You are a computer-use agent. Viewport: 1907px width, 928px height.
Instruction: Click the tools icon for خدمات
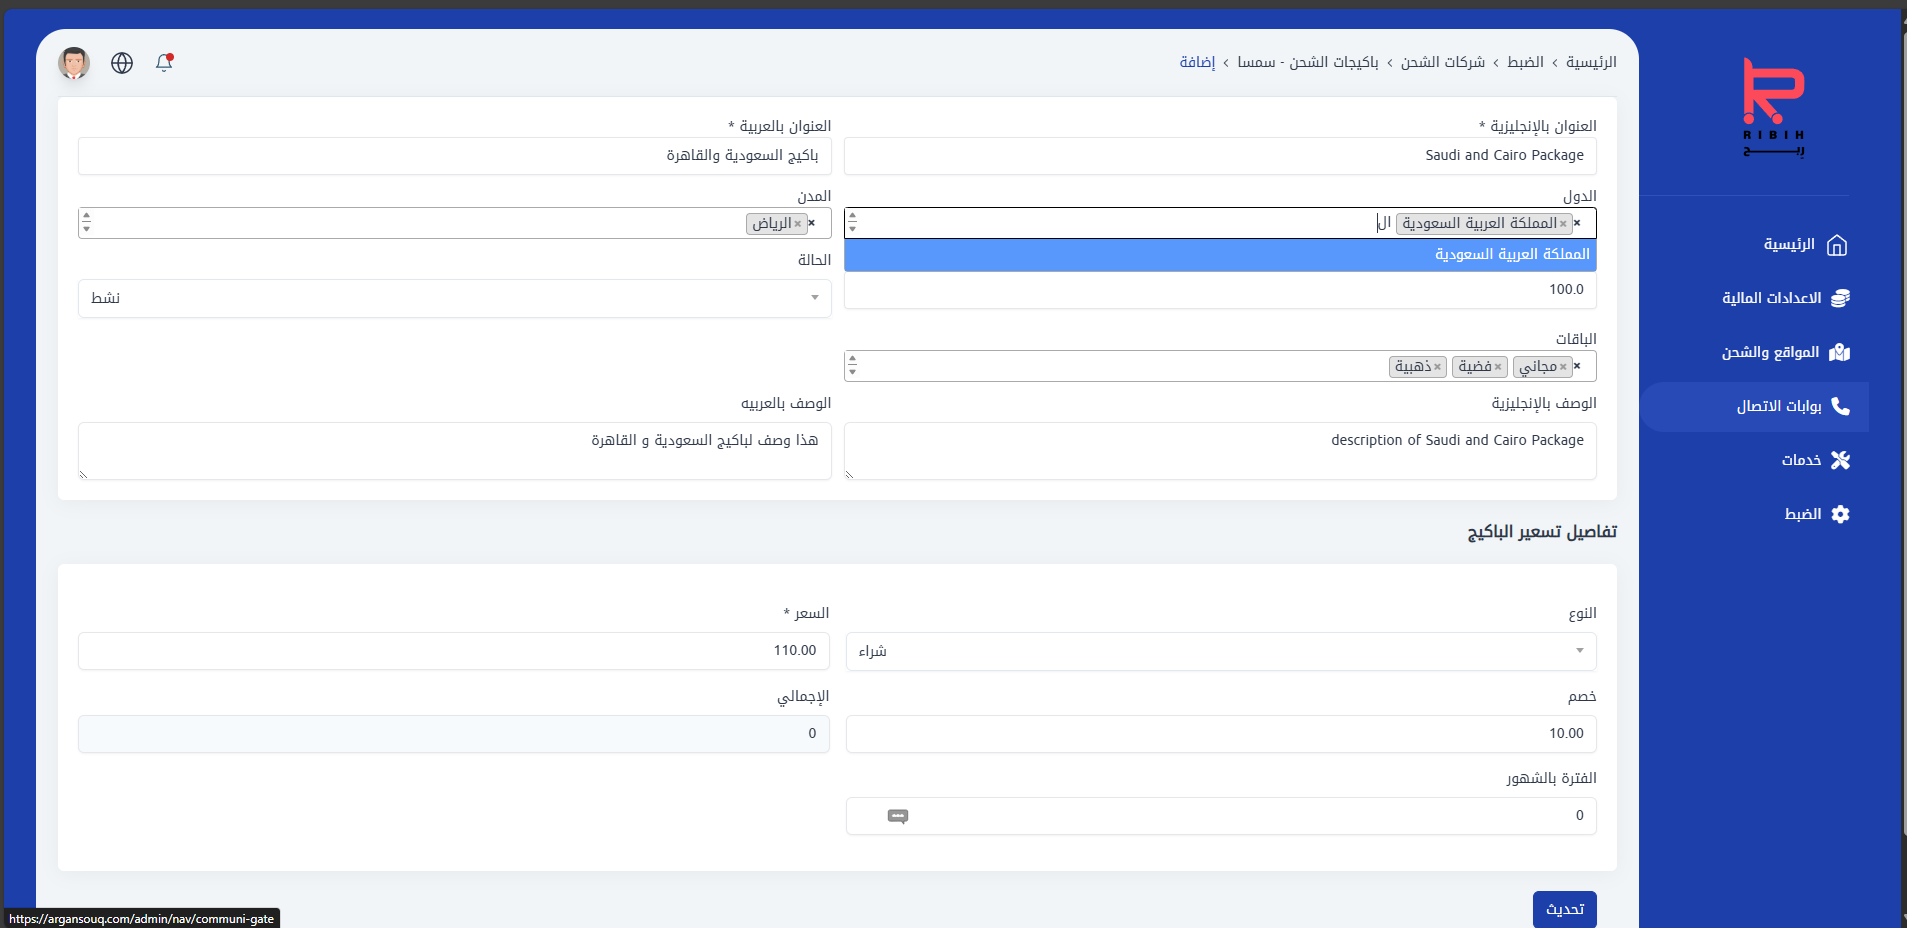coord(1840,460)
